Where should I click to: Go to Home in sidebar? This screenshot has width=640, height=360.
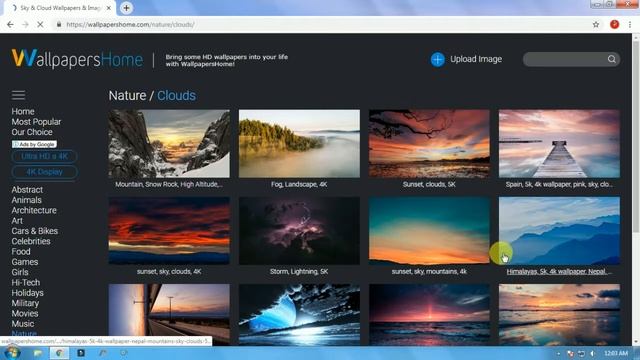[23, 111]
